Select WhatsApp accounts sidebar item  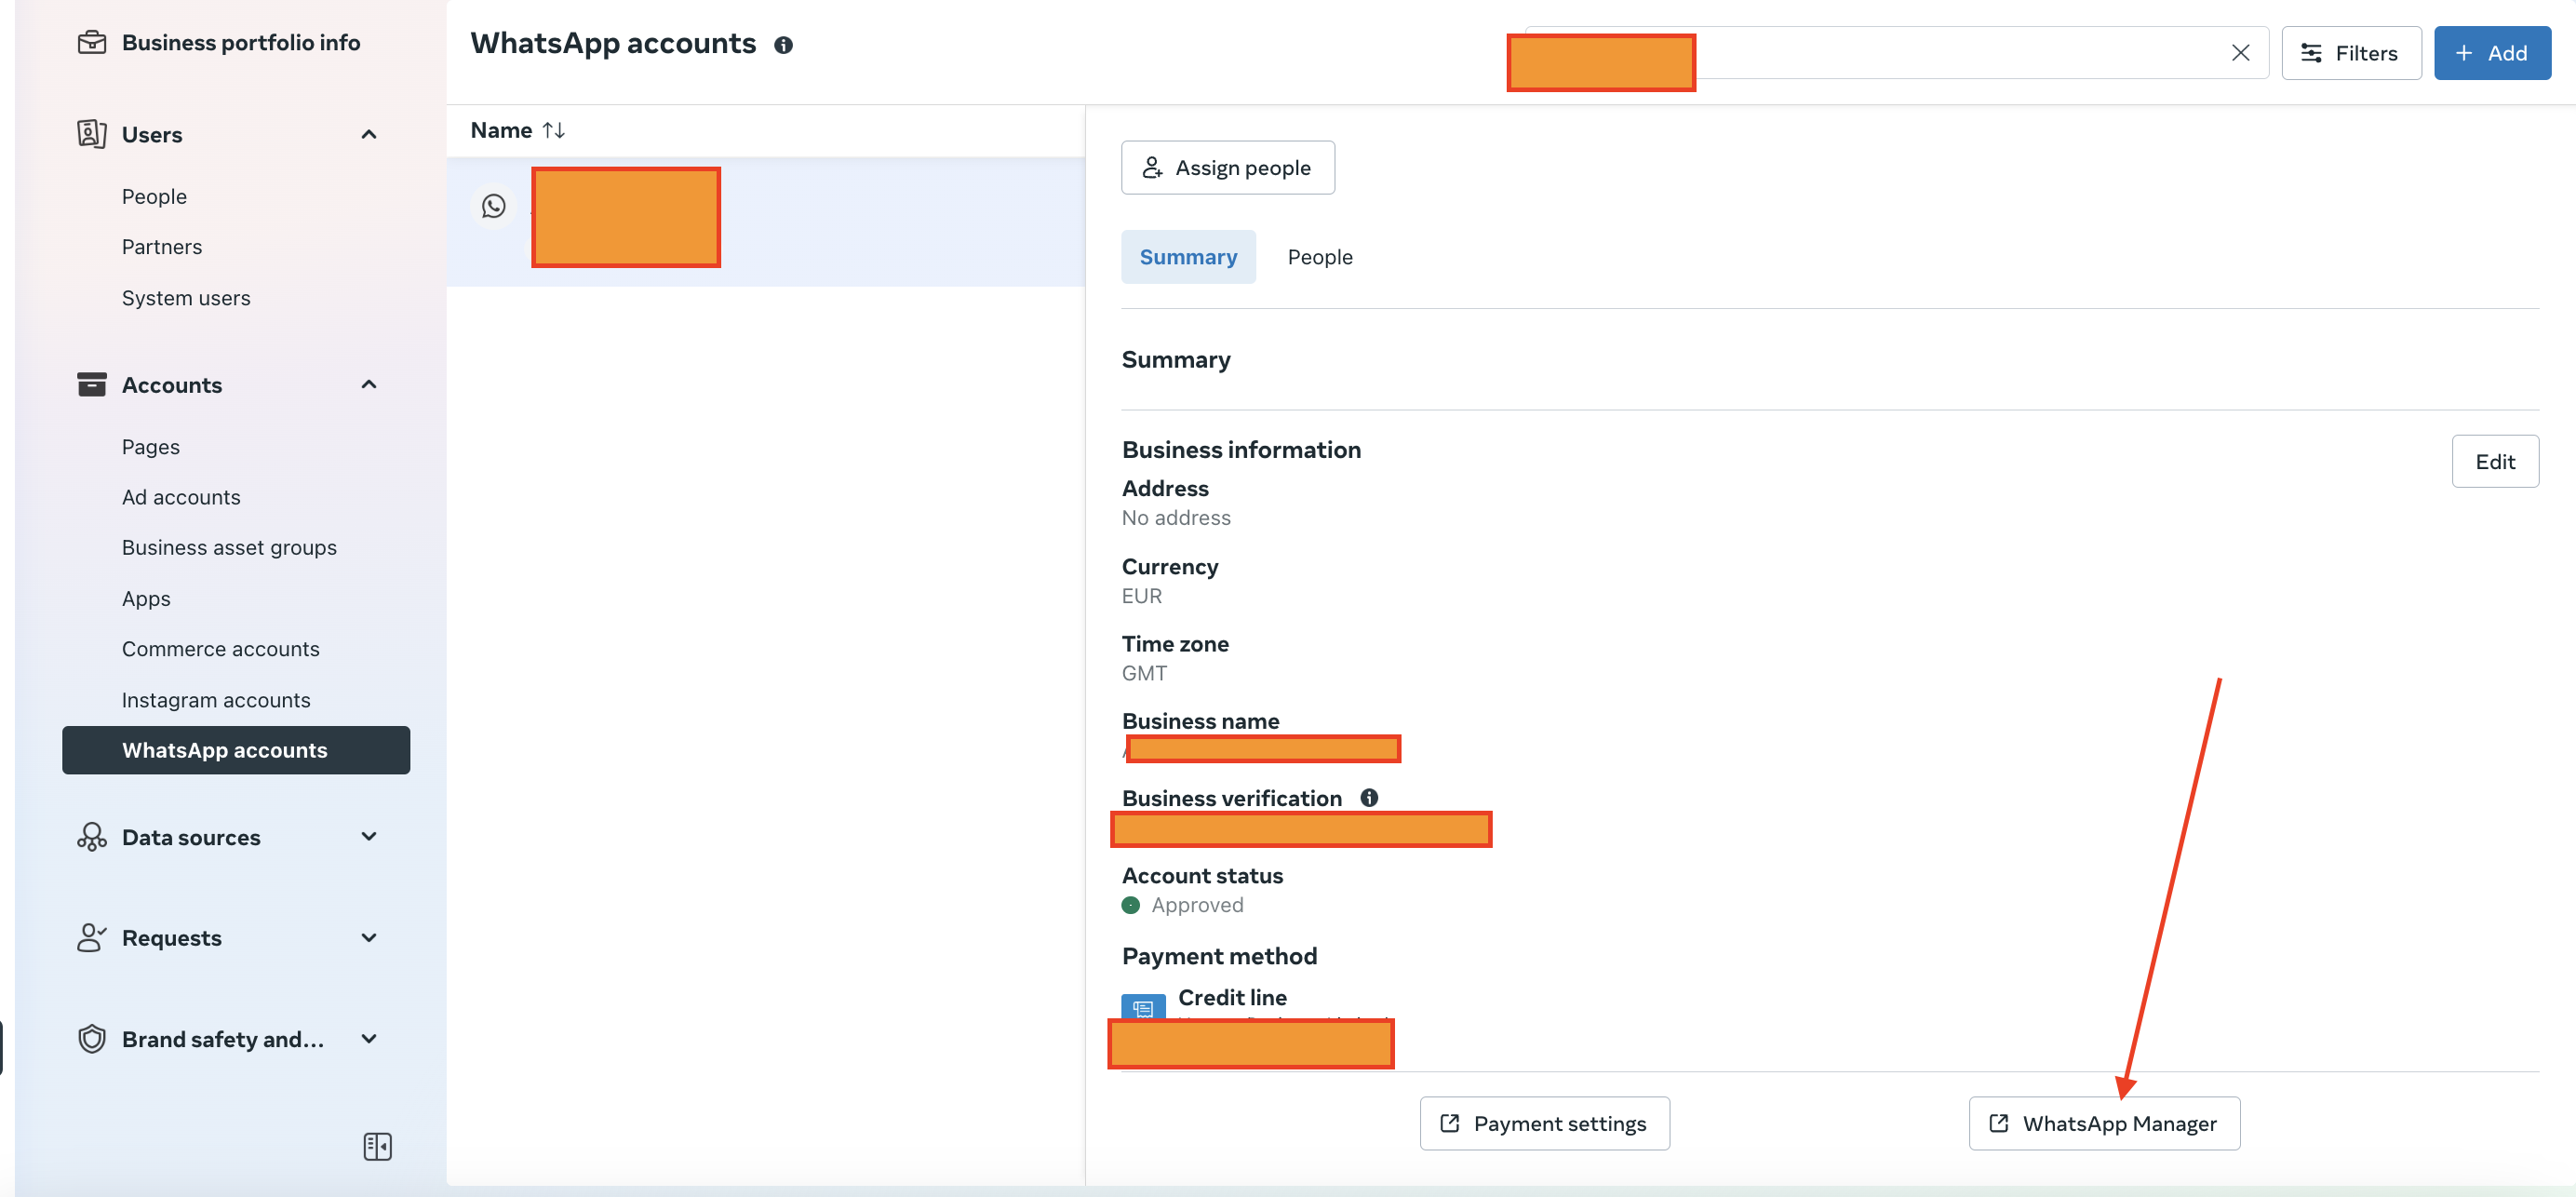(x=236, y=750)
